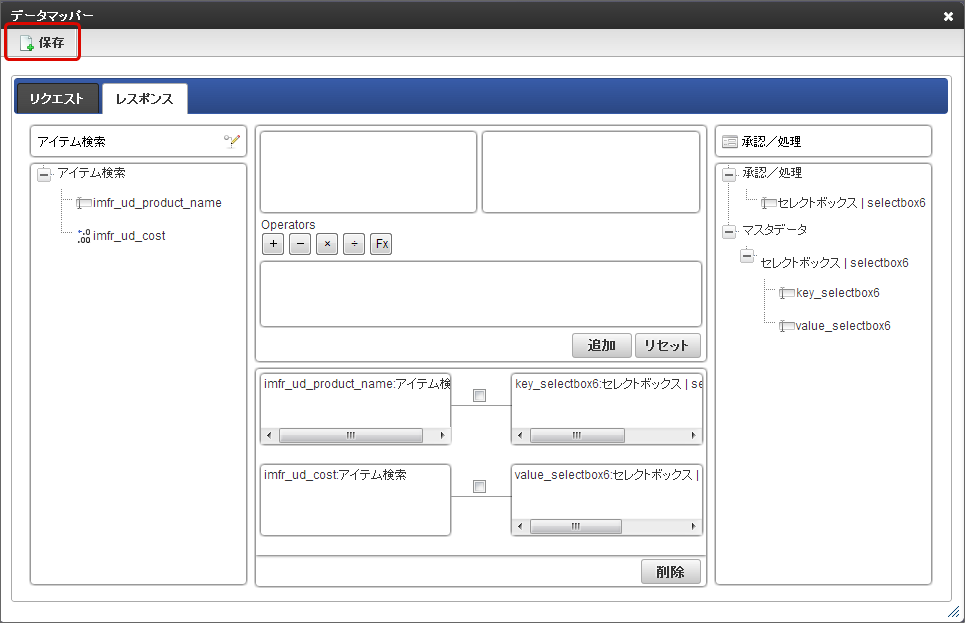Viewport: 965px width, 623px height.
Task: Open the アイテム検索 edit wand icon
Action: point(231,142)
